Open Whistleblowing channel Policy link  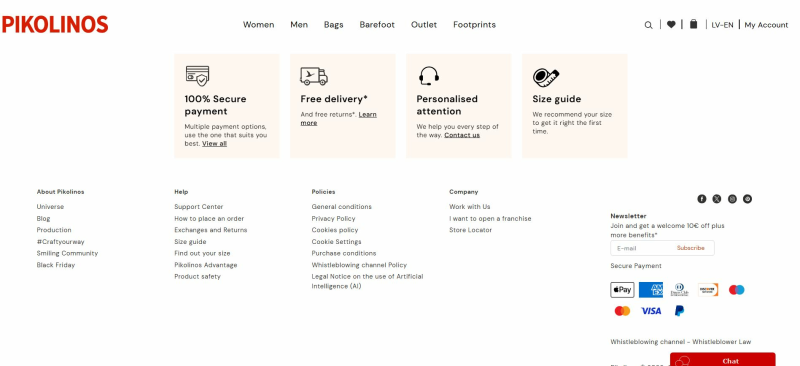pyautogui.click(x=359, y=265)
